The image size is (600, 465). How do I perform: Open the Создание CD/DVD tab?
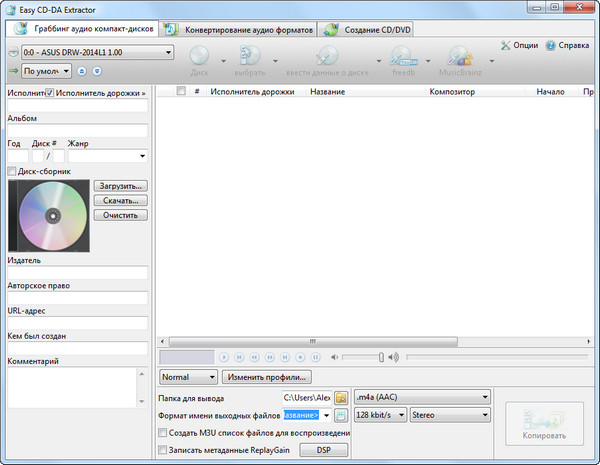[x=366, y=29]
